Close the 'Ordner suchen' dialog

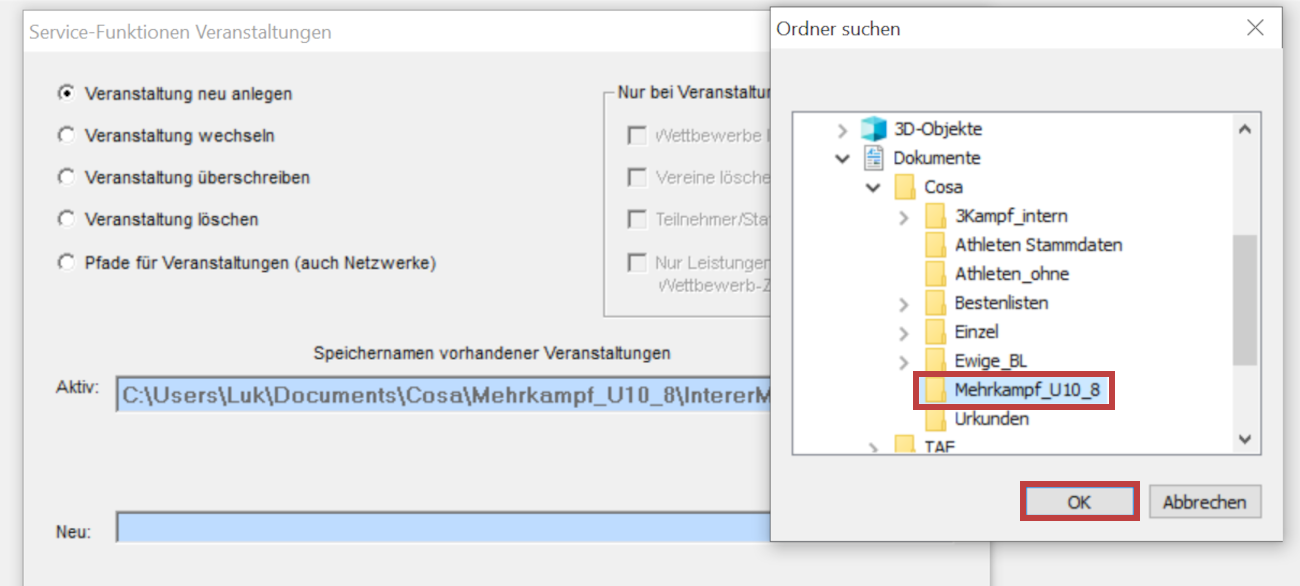click(1255, 28)
